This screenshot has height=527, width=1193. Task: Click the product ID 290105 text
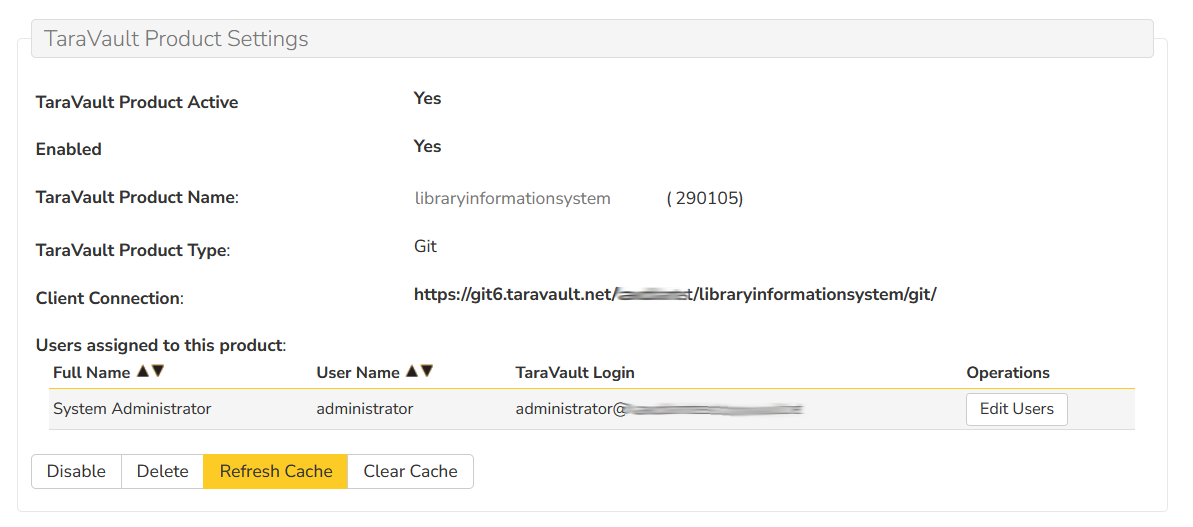pos(705,199)
